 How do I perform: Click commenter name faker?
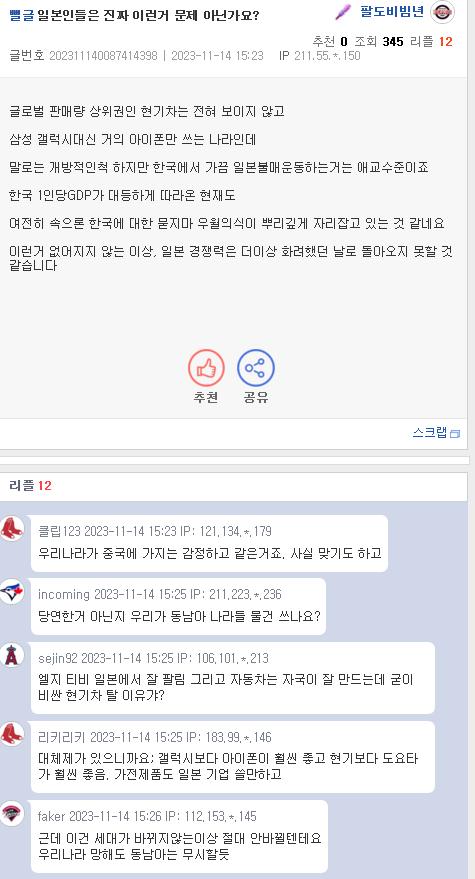click(52, 816)
